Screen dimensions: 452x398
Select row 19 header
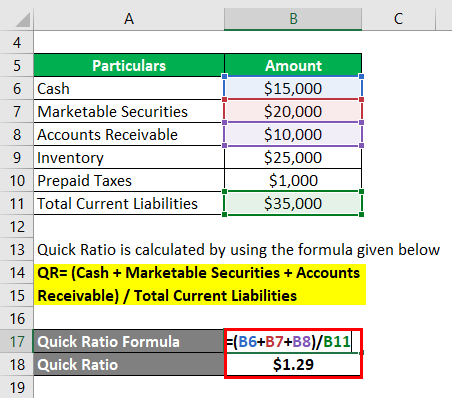click(17, 387)
